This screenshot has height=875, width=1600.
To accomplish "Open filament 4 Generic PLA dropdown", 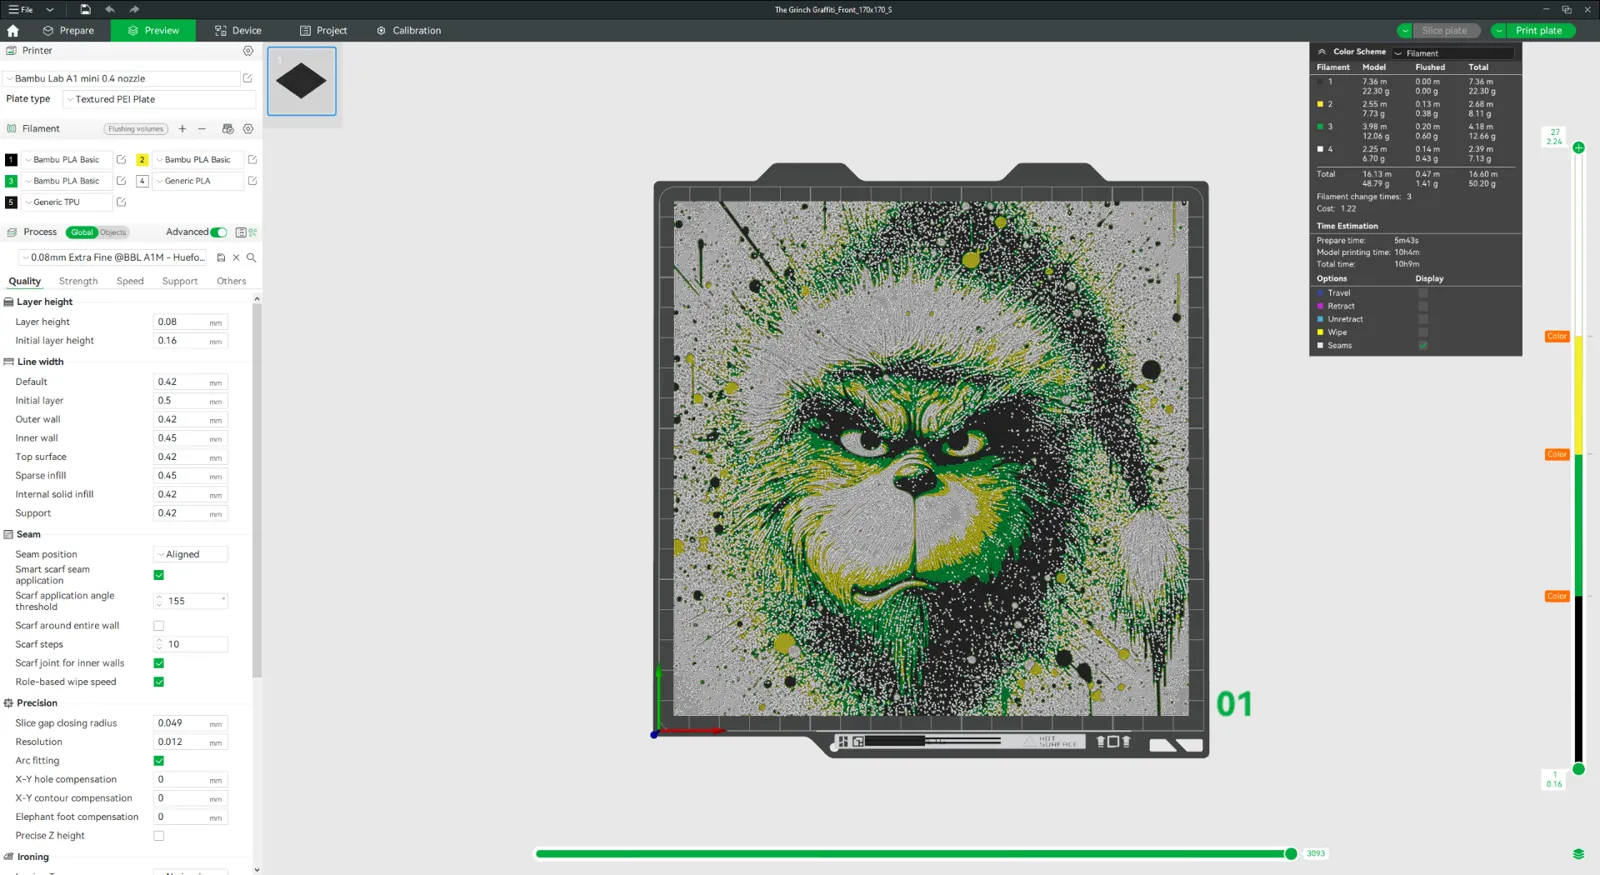I will point(198,181).
